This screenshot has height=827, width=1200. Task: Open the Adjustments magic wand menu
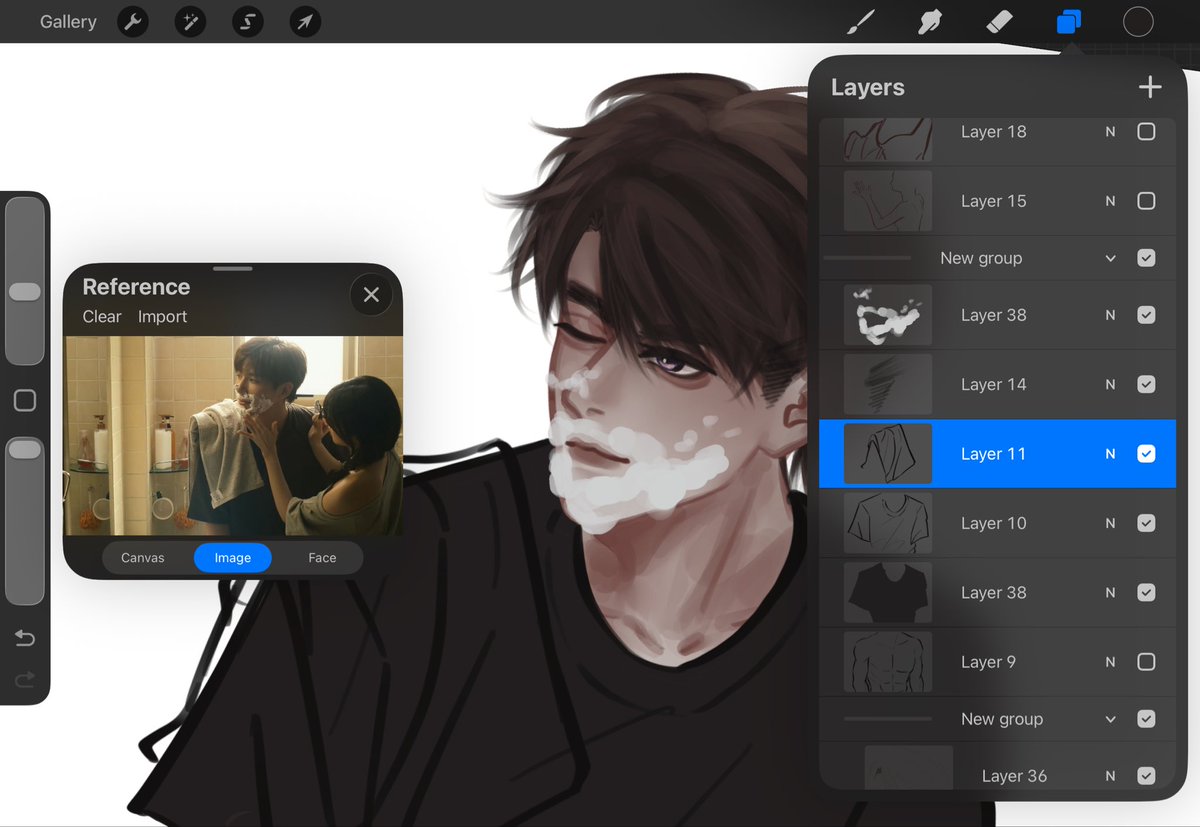[190, 21]
